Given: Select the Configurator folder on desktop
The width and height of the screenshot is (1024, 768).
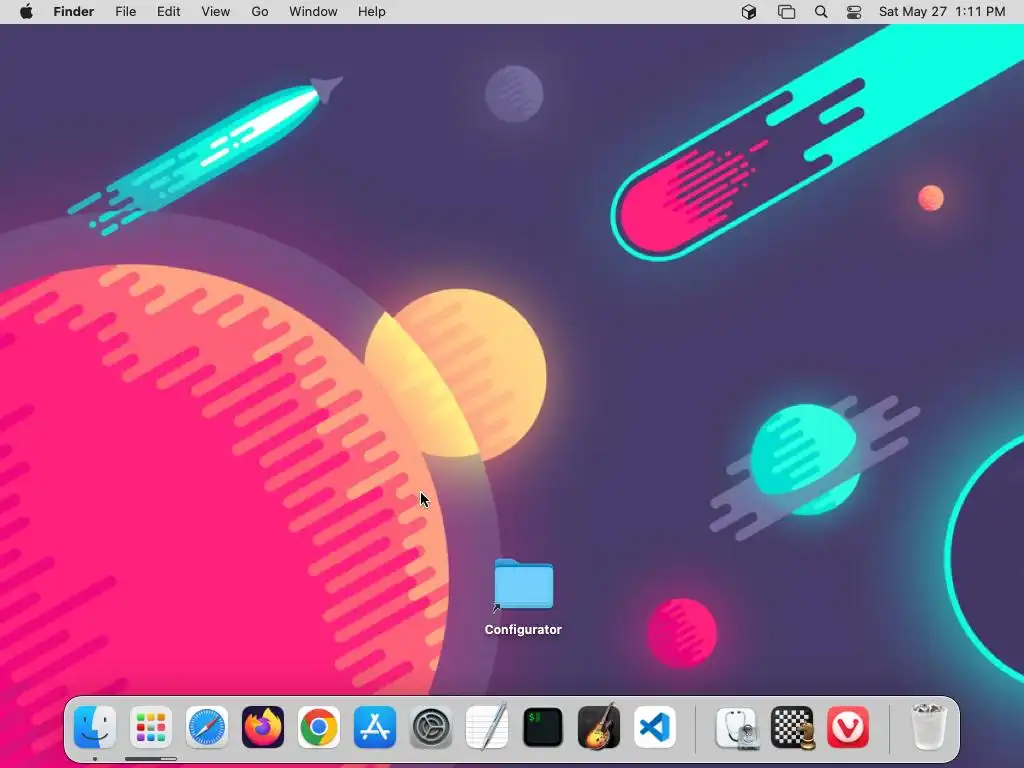Looking at the screenshot, I should [524, 585].
